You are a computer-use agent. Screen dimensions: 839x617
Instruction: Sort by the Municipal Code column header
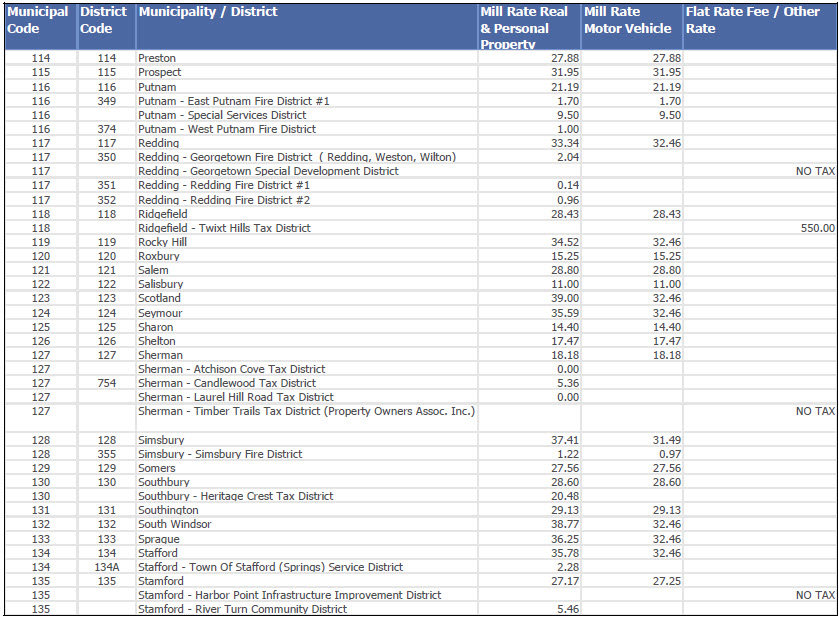click(x=37, y=20)
